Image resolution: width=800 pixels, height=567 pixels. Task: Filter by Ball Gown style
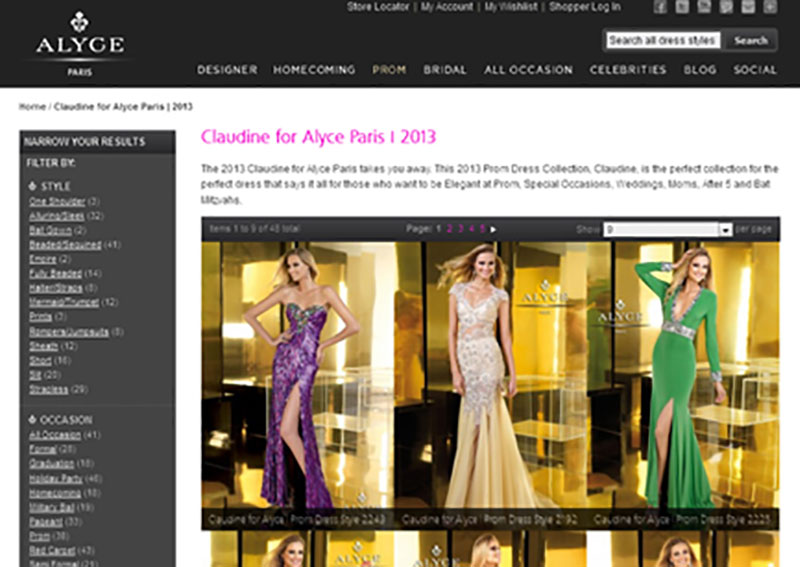50,230
